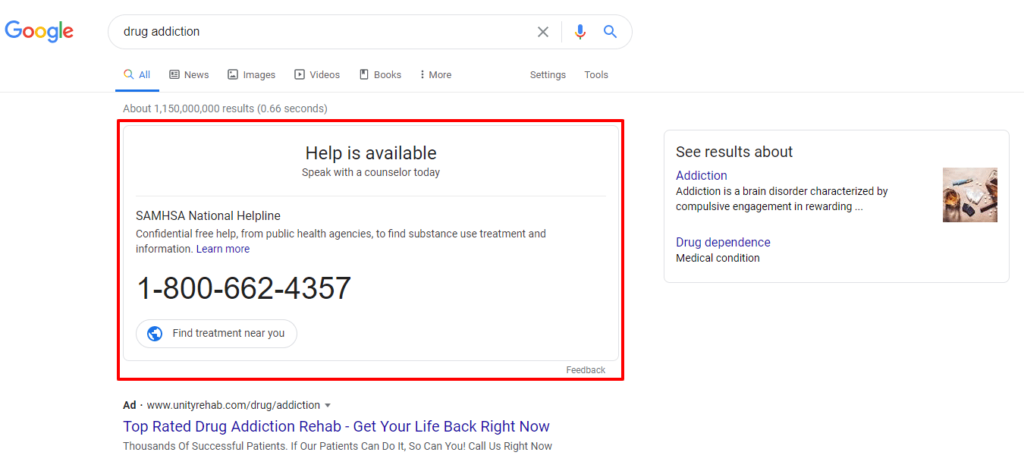Switch to the News tab
This screenshot has width=1024, height=468.
[x=189, y=75]
